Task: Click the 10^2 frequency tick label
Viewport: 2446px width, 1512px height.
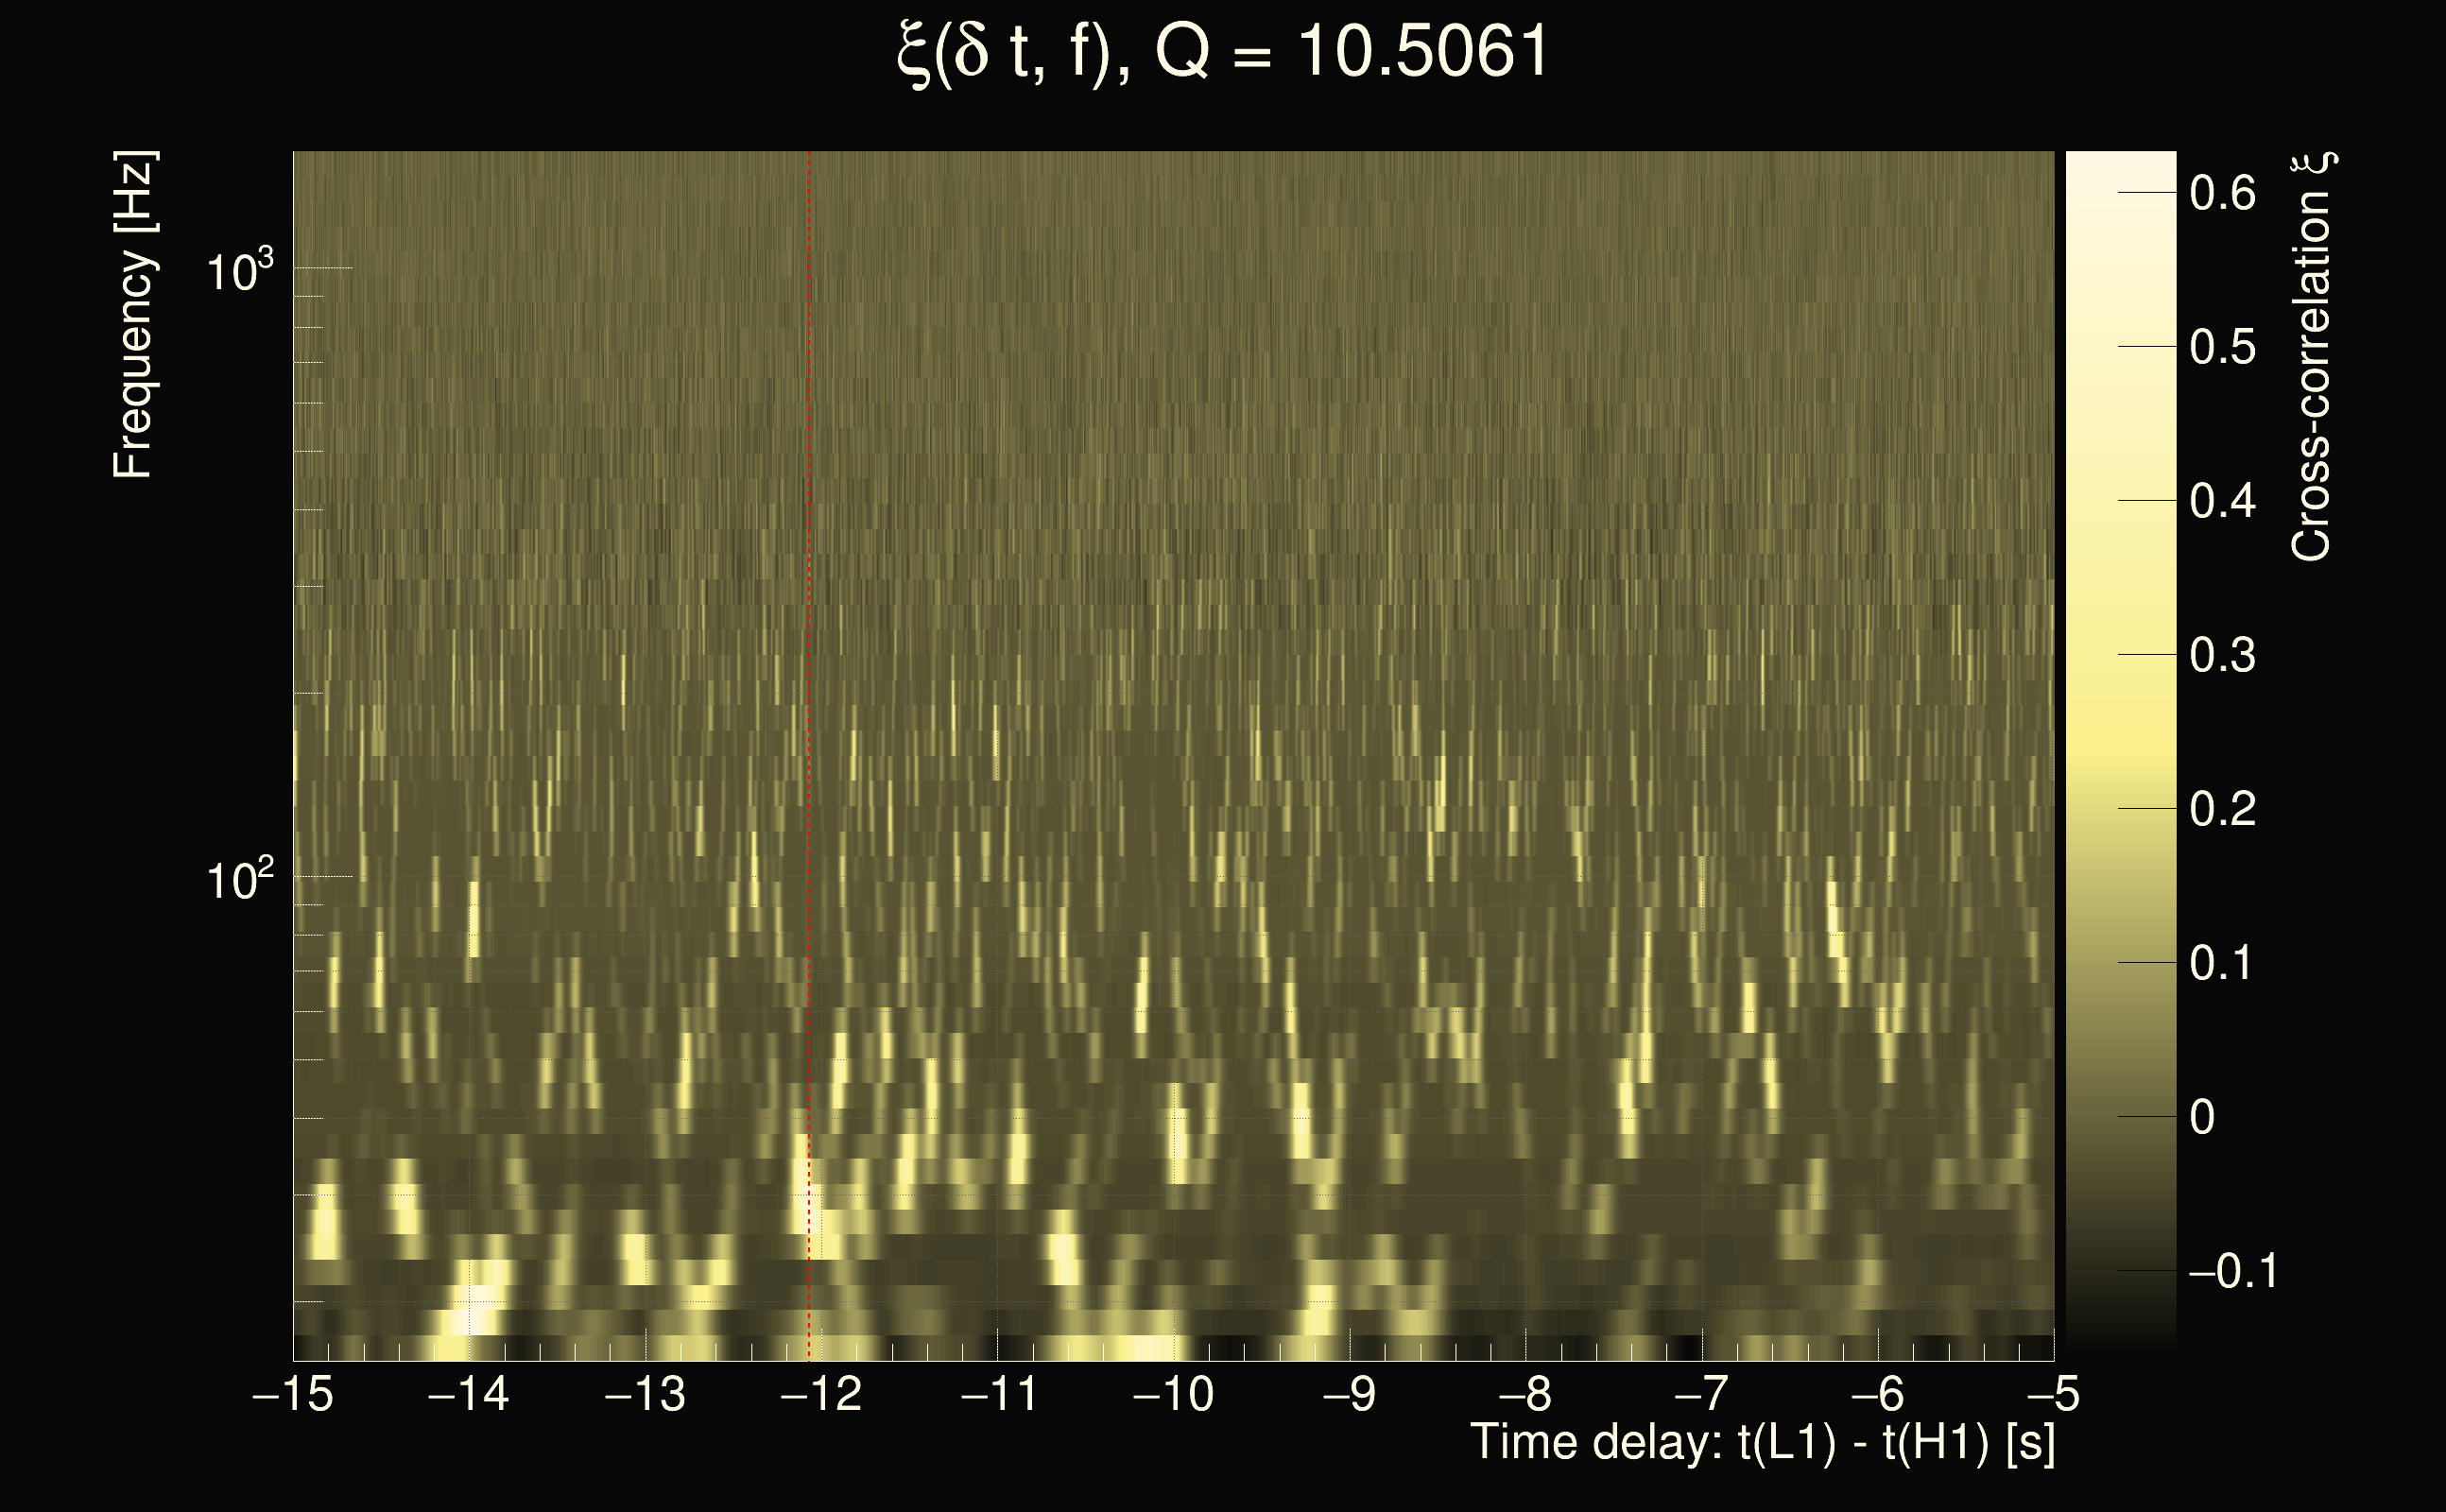Action: (x=239, y=880)
